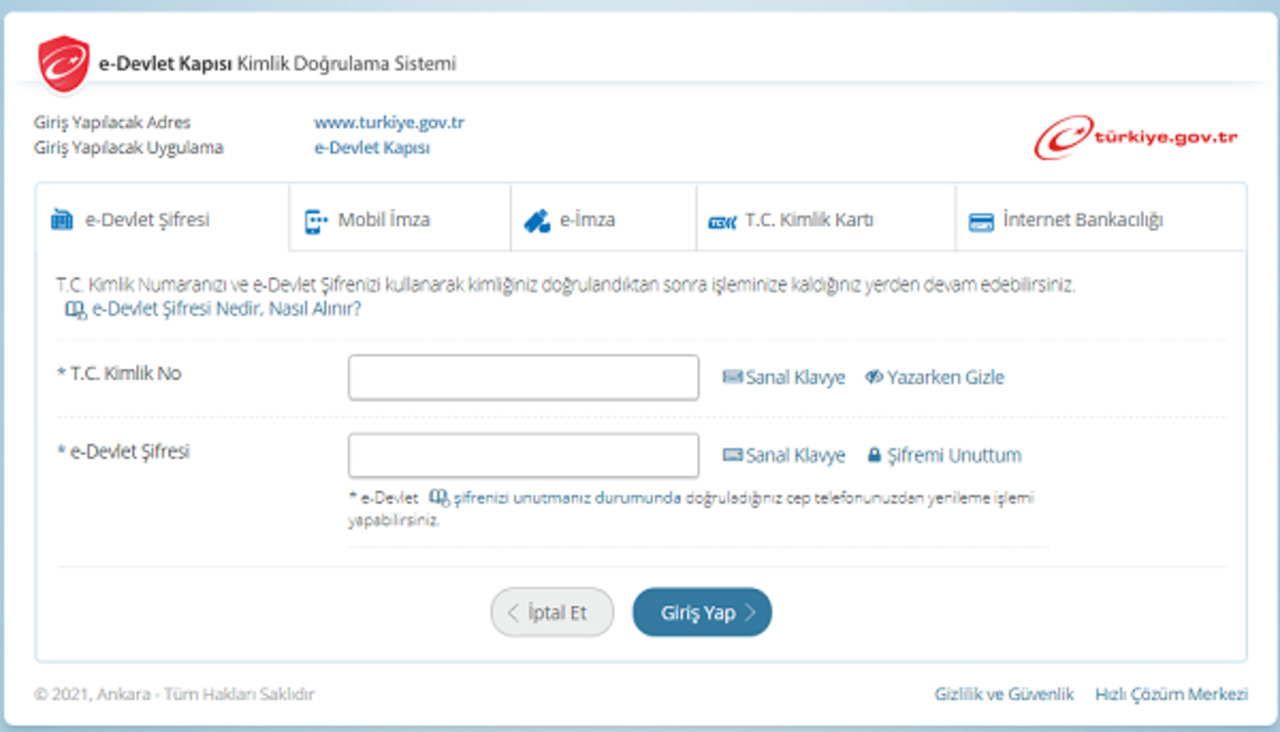Open the Gizlilik ve Güvenlik footer link
The image size is (1280, 732).
(x=1004, y=694)
